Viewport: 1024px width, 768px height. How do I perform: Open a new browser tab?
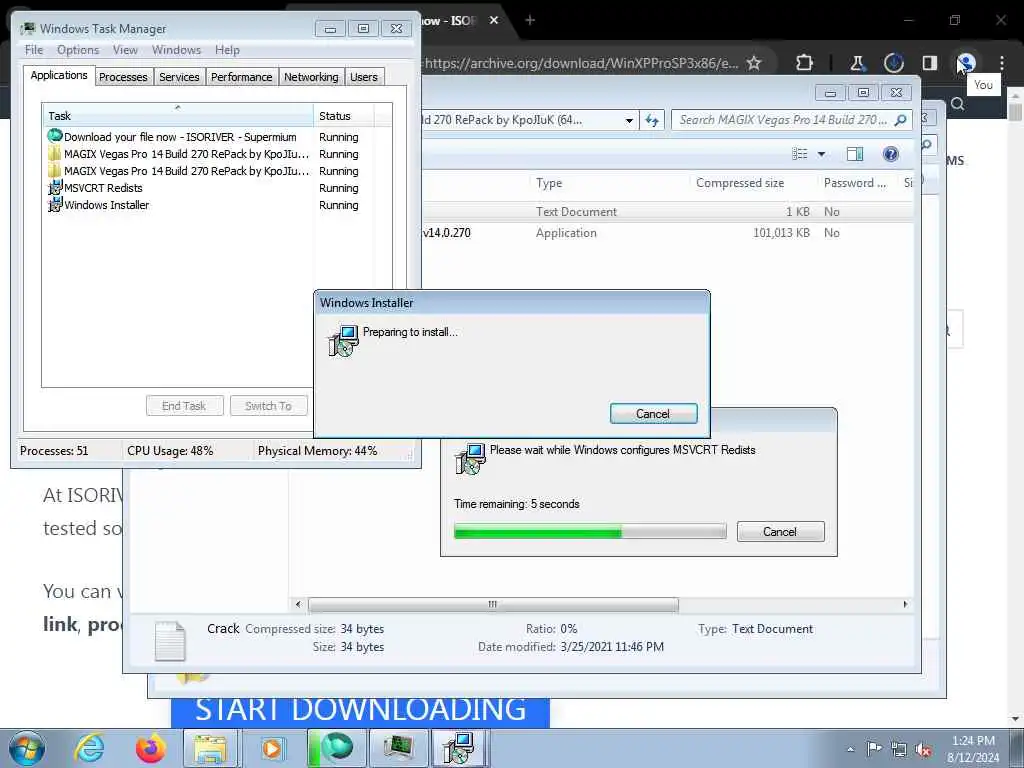click(x=530, y=20)
